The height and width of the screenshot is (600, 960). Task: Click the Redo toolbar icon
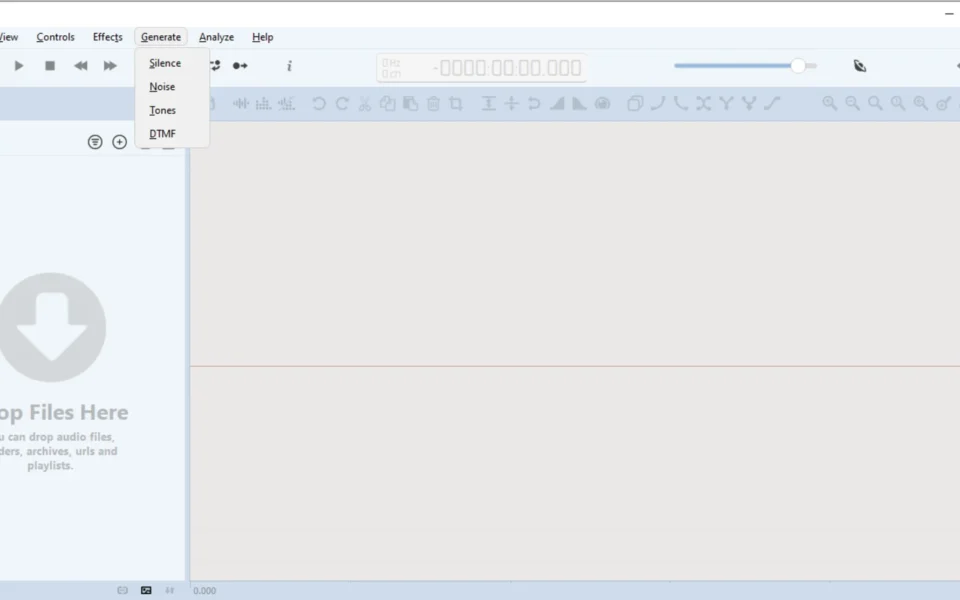(x=342, y=103)
